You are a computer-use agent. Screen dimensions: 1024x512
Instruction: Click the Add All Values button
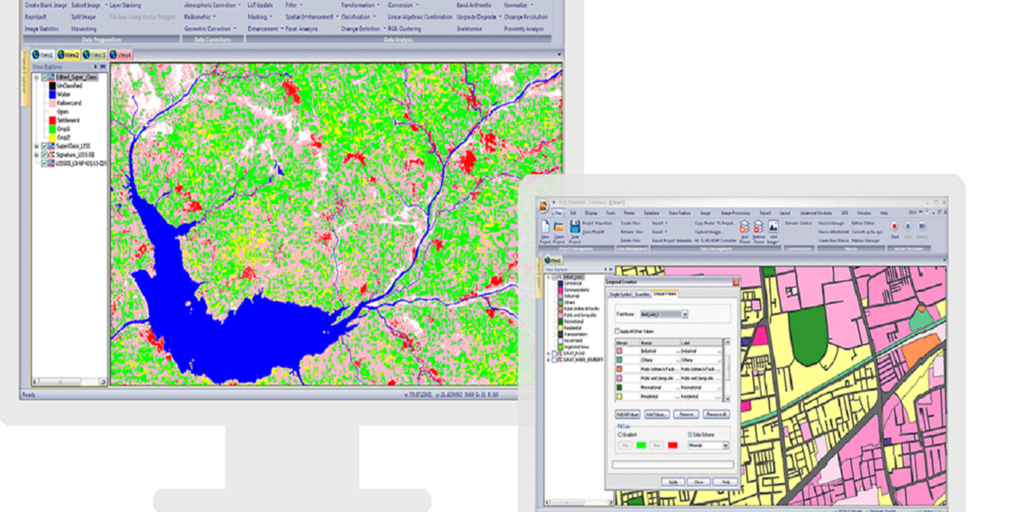click(626, 414)
